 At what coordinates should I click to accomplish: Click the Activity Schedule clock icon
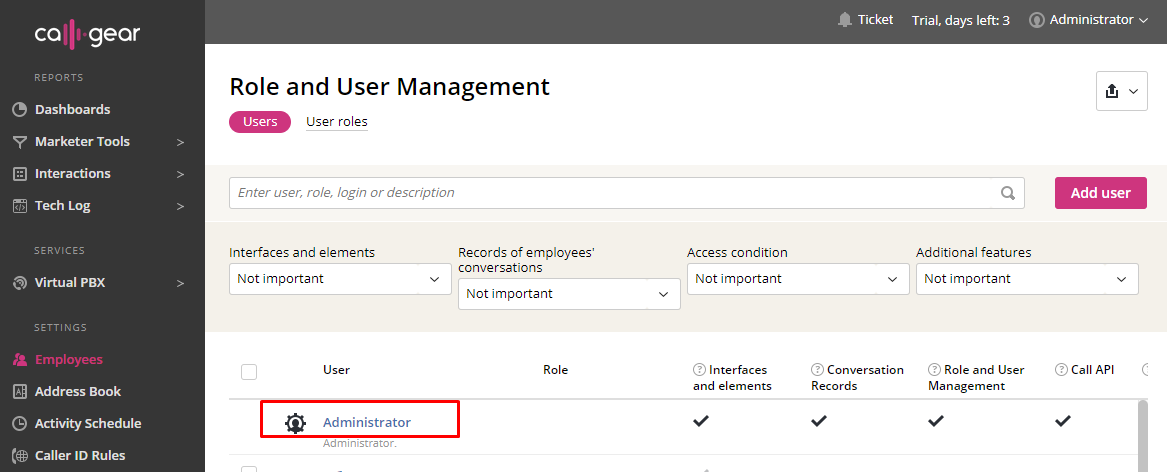tap(20, 424)
